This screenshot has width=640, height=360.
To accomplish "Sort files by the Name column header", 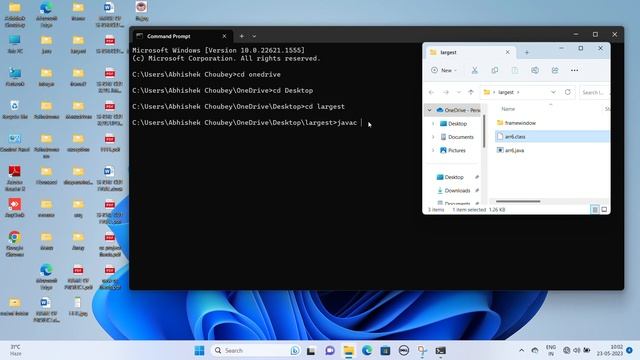I will point(508,109).
